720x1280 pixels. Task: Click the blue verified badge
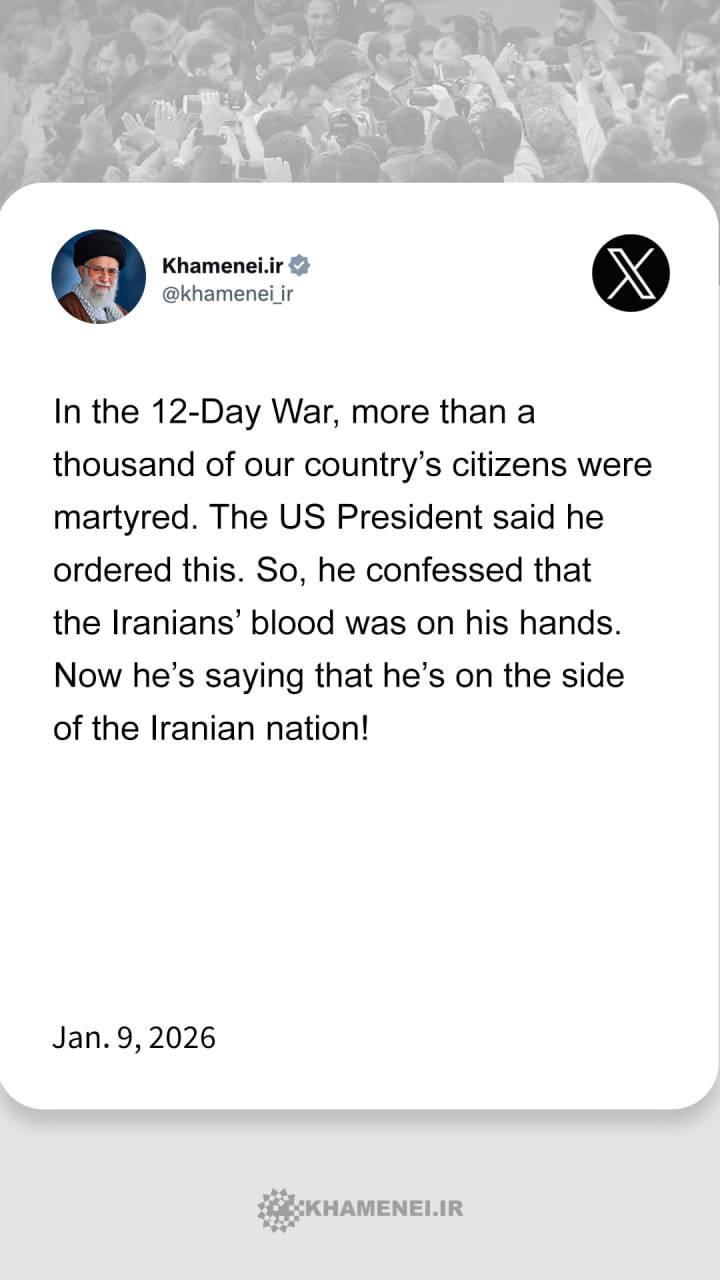click(300, 266)
